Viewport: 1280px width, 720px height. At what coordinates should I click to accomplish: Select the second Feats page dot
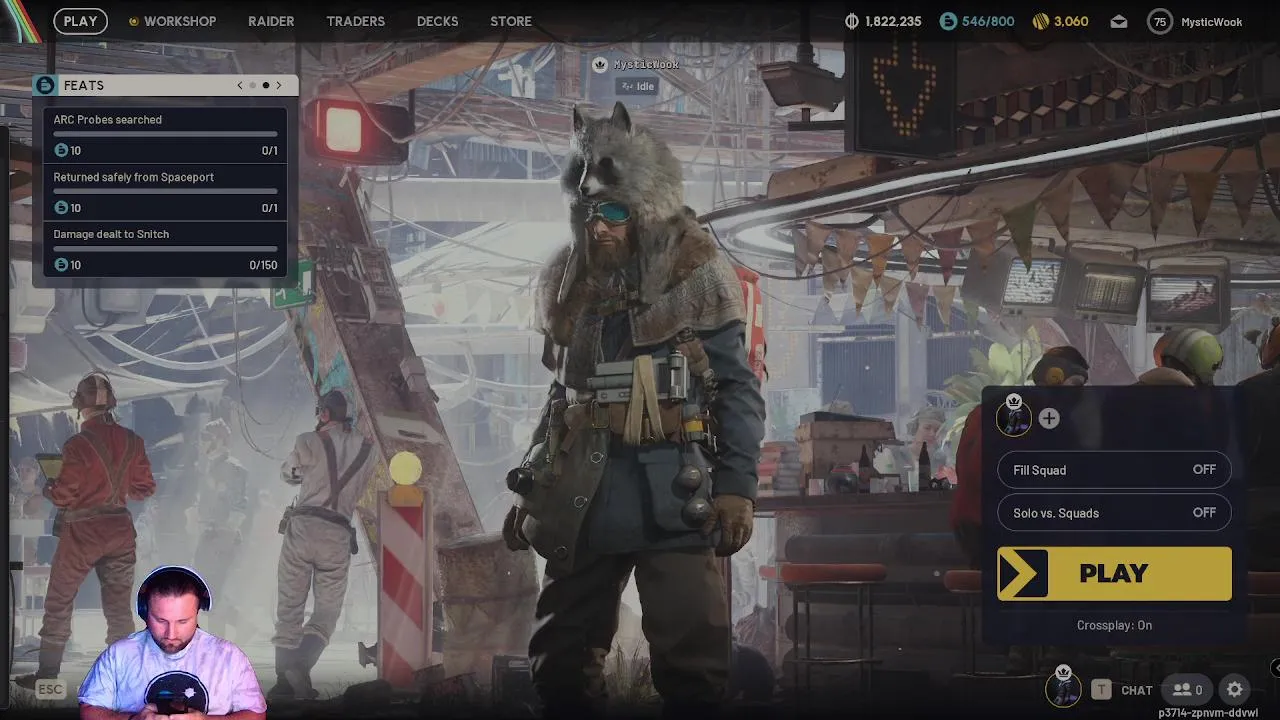tap(265, 85)
